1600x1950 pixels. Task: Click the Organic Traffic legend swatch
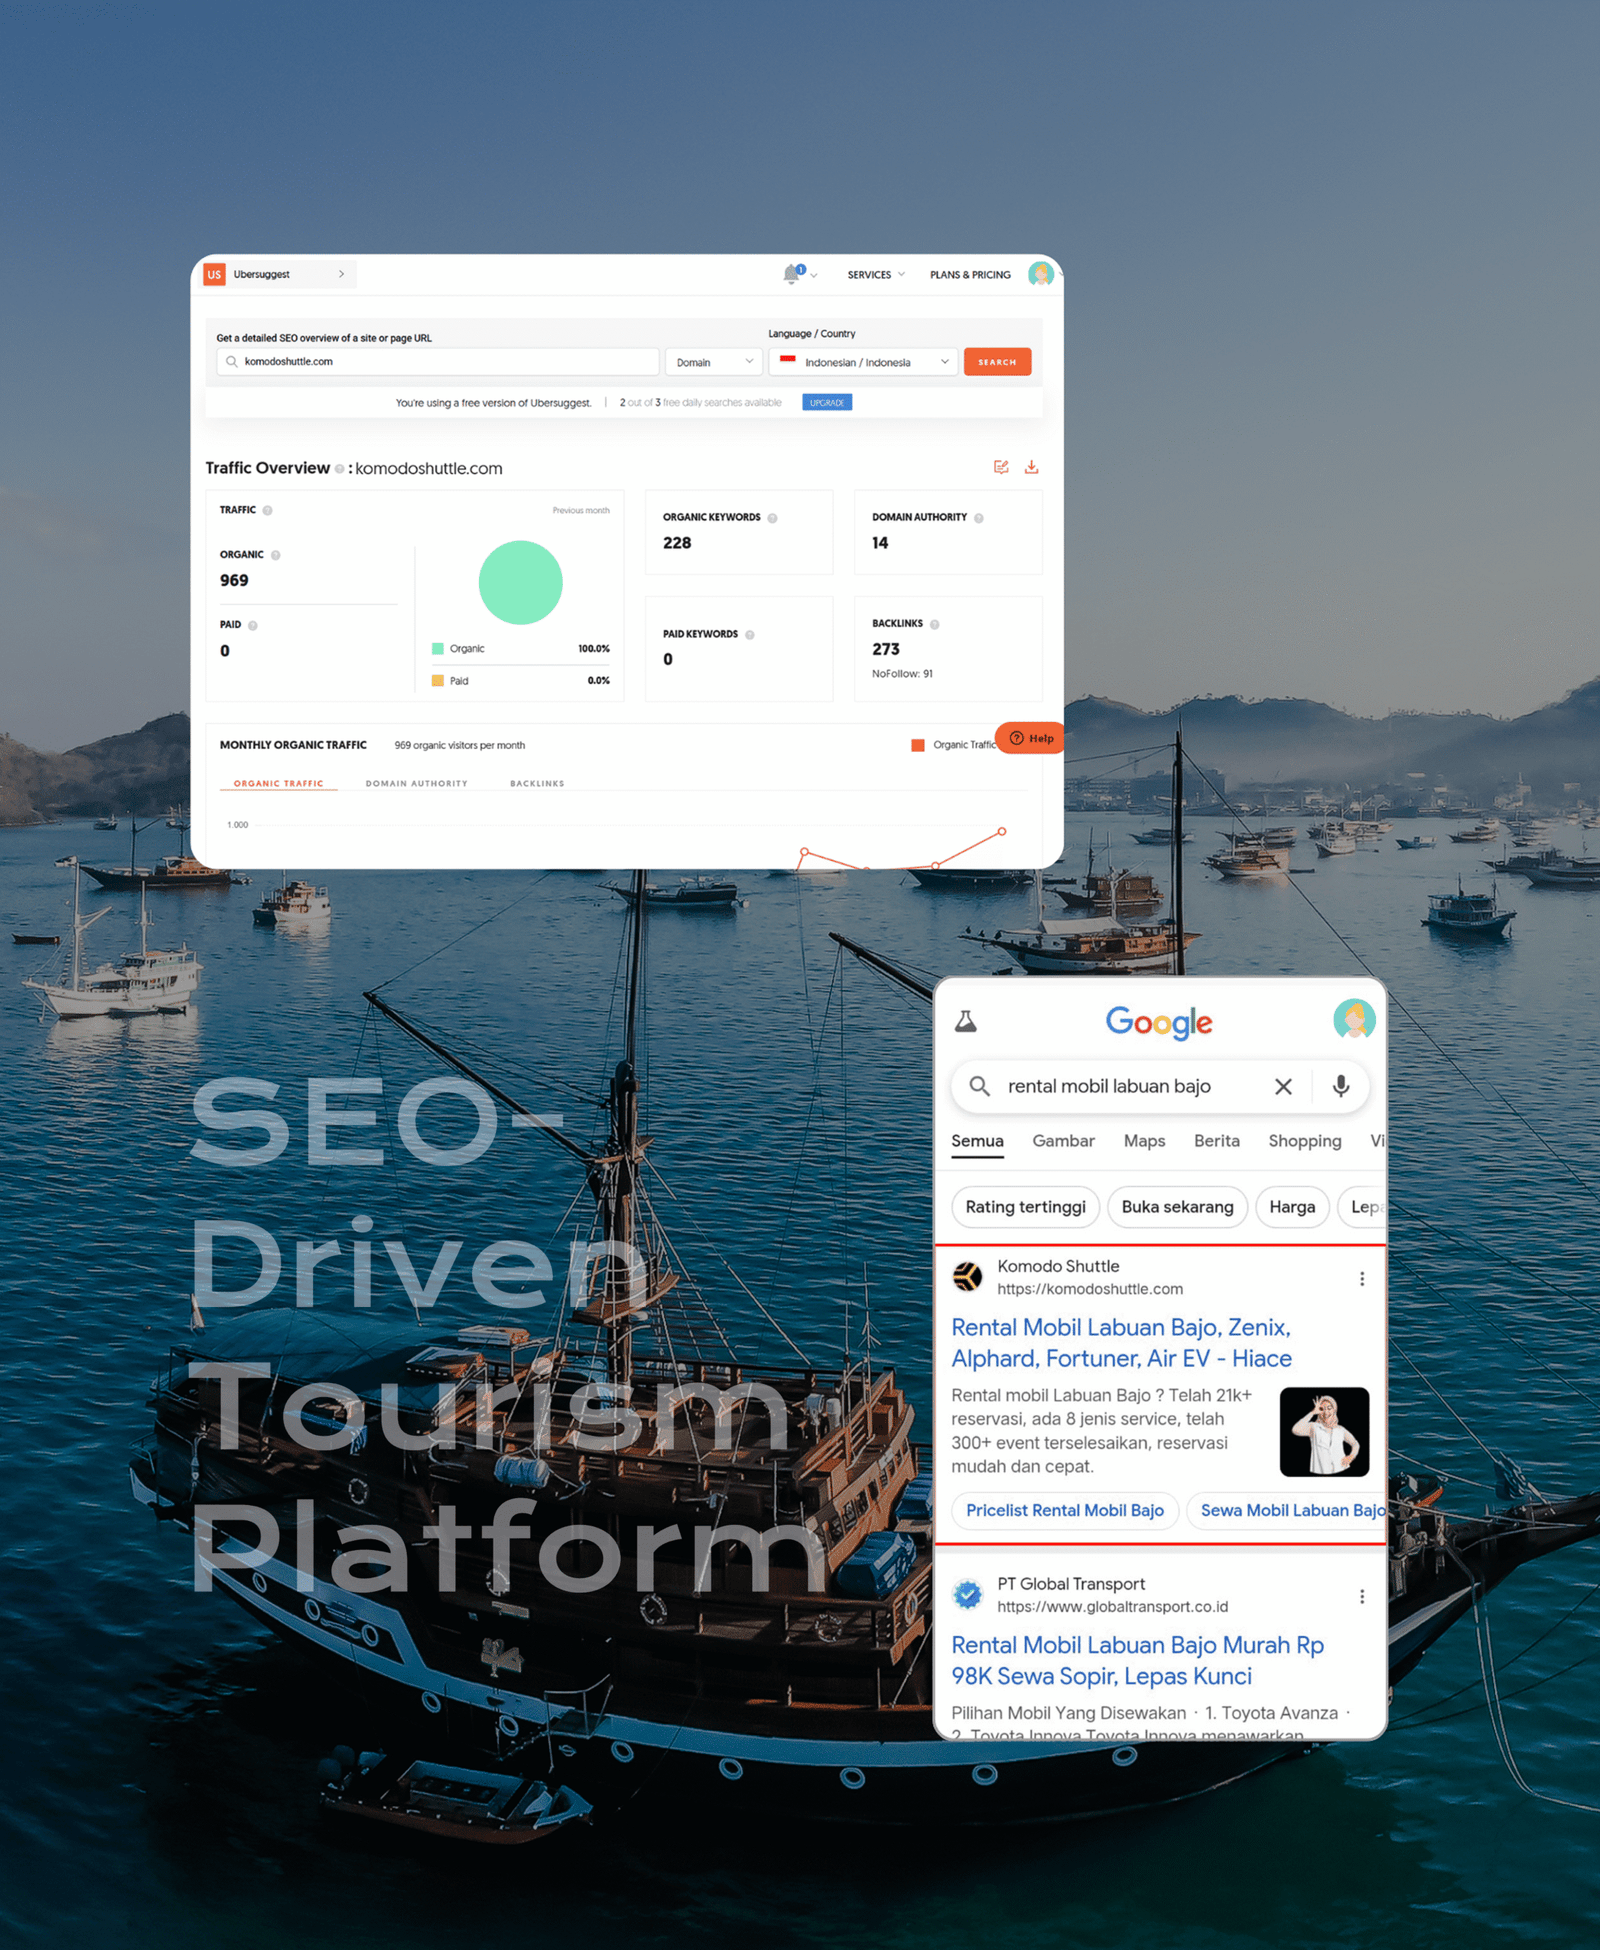point(918,745)
